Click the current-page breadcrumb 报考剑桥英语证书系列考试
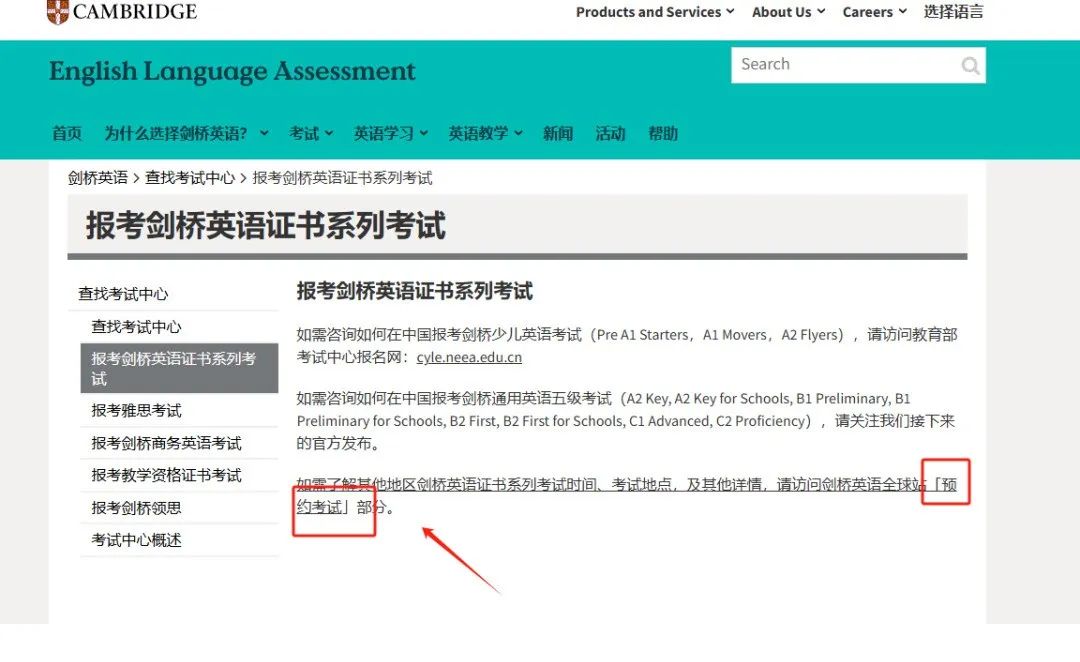This screenshot has width=1080, height=662. pos(342,178)
